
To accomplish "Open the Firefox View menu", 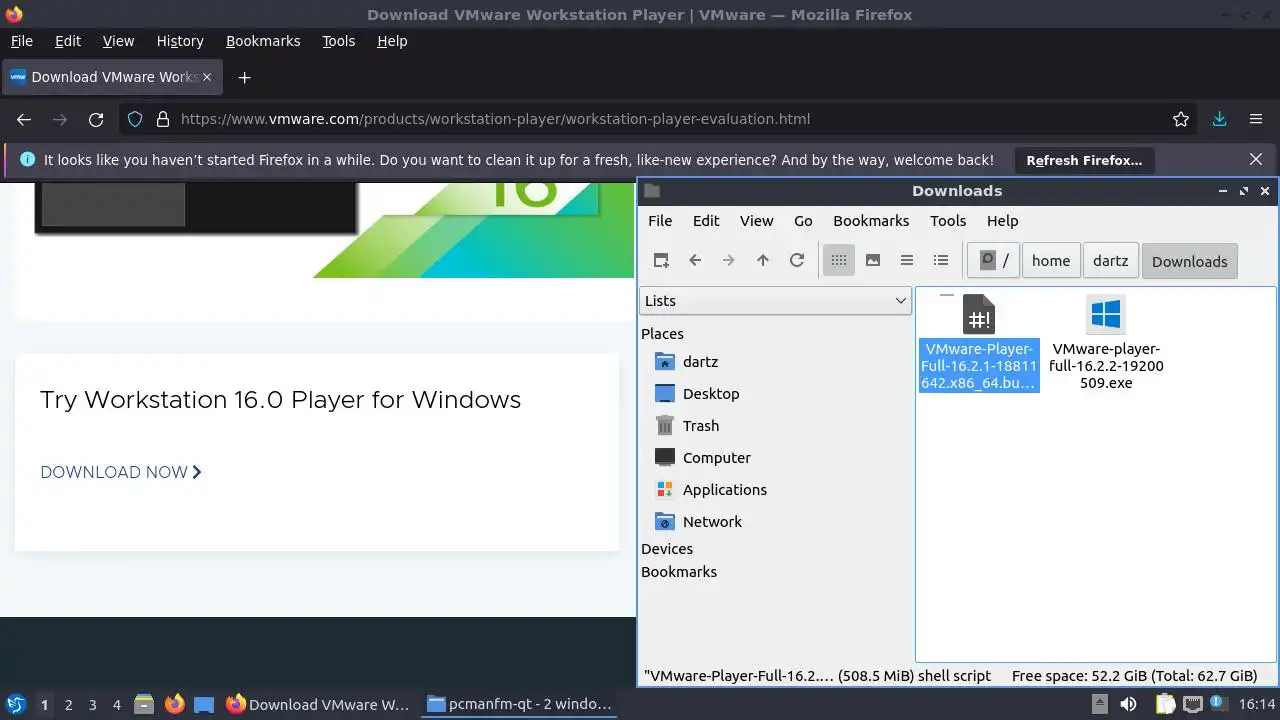I will [x=118, y=41].
